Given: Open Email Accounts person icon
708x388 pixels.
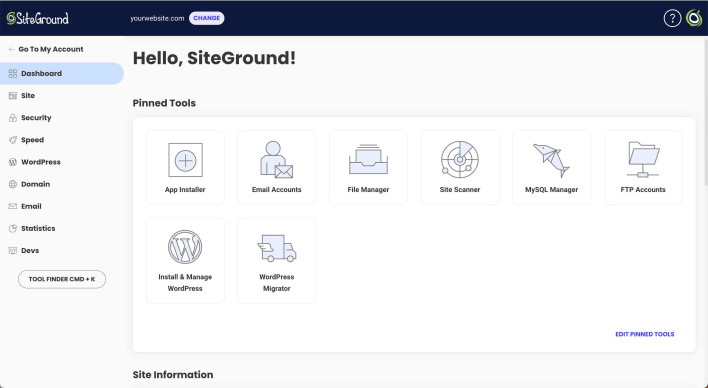Looking at the screenshot, I should pos(276,159).
